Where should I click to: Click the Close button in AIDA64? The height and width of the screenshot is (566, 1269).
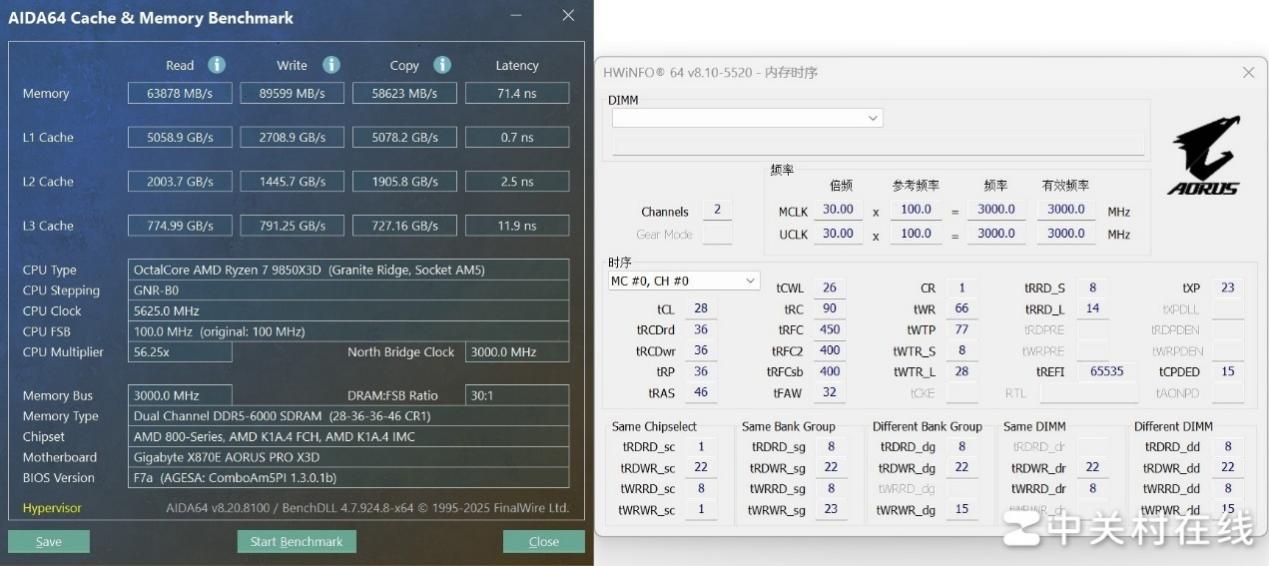(544, 542)
